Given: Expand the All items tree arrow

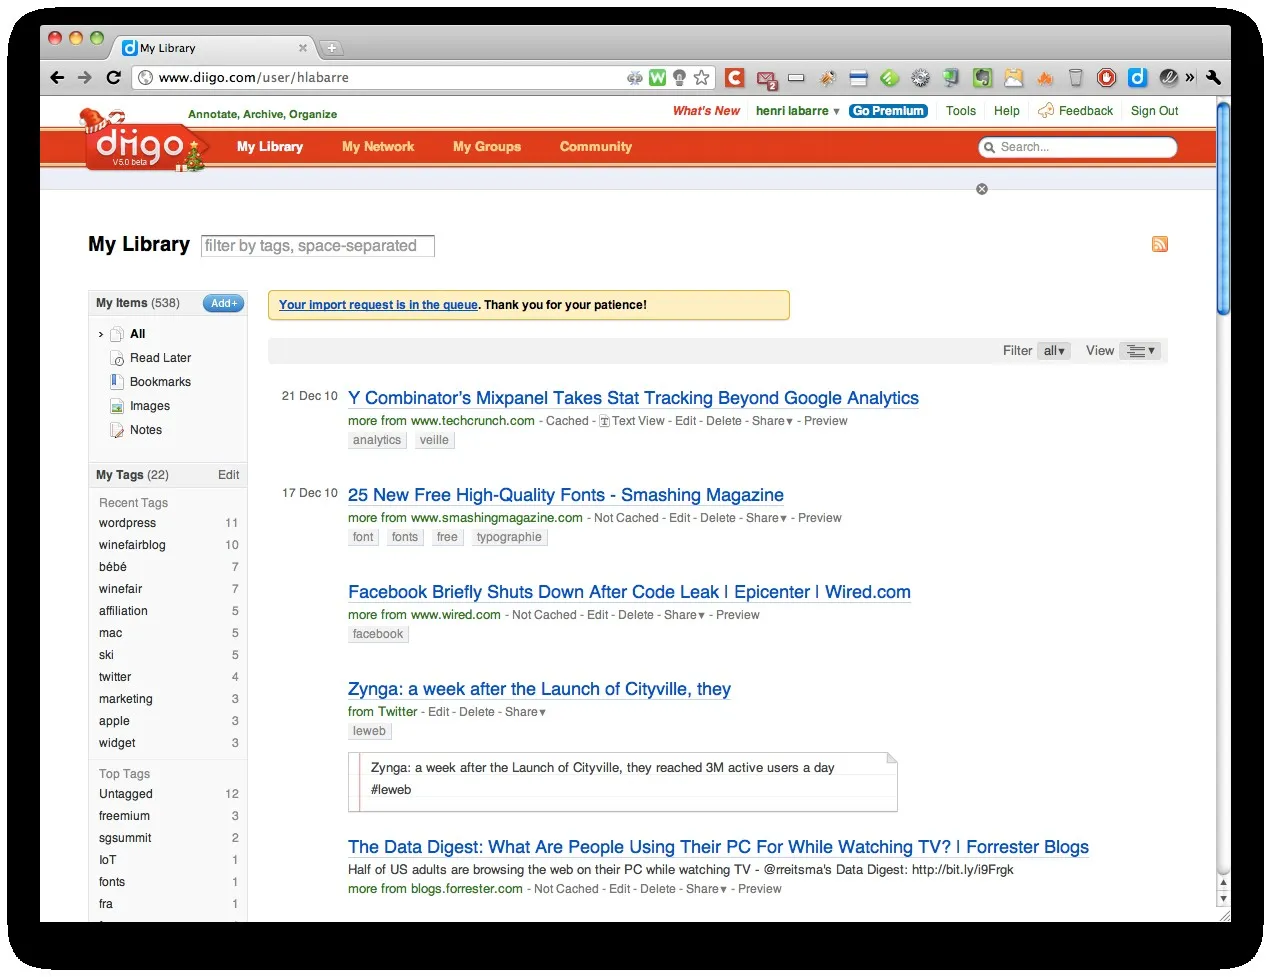Looking at the screenshot, I should pos(101,334).
